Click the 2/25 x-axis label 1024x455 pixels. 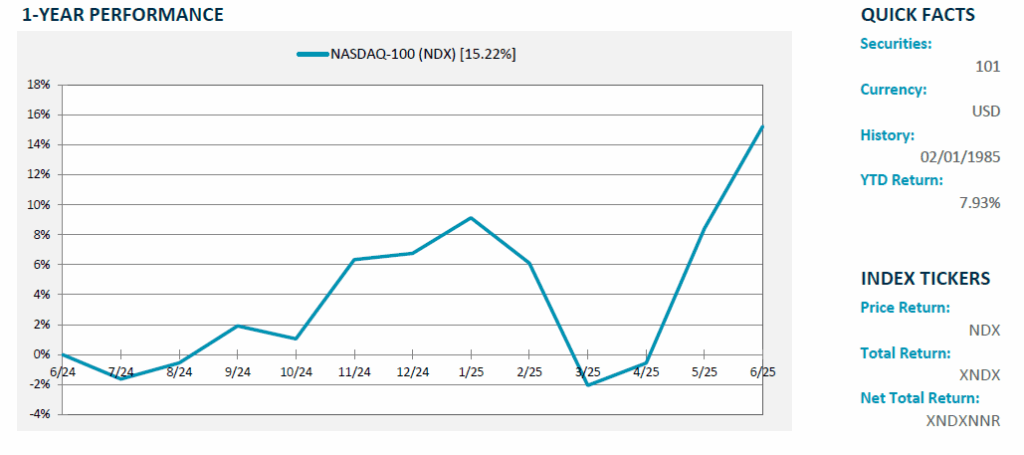[x=530, y=373]
